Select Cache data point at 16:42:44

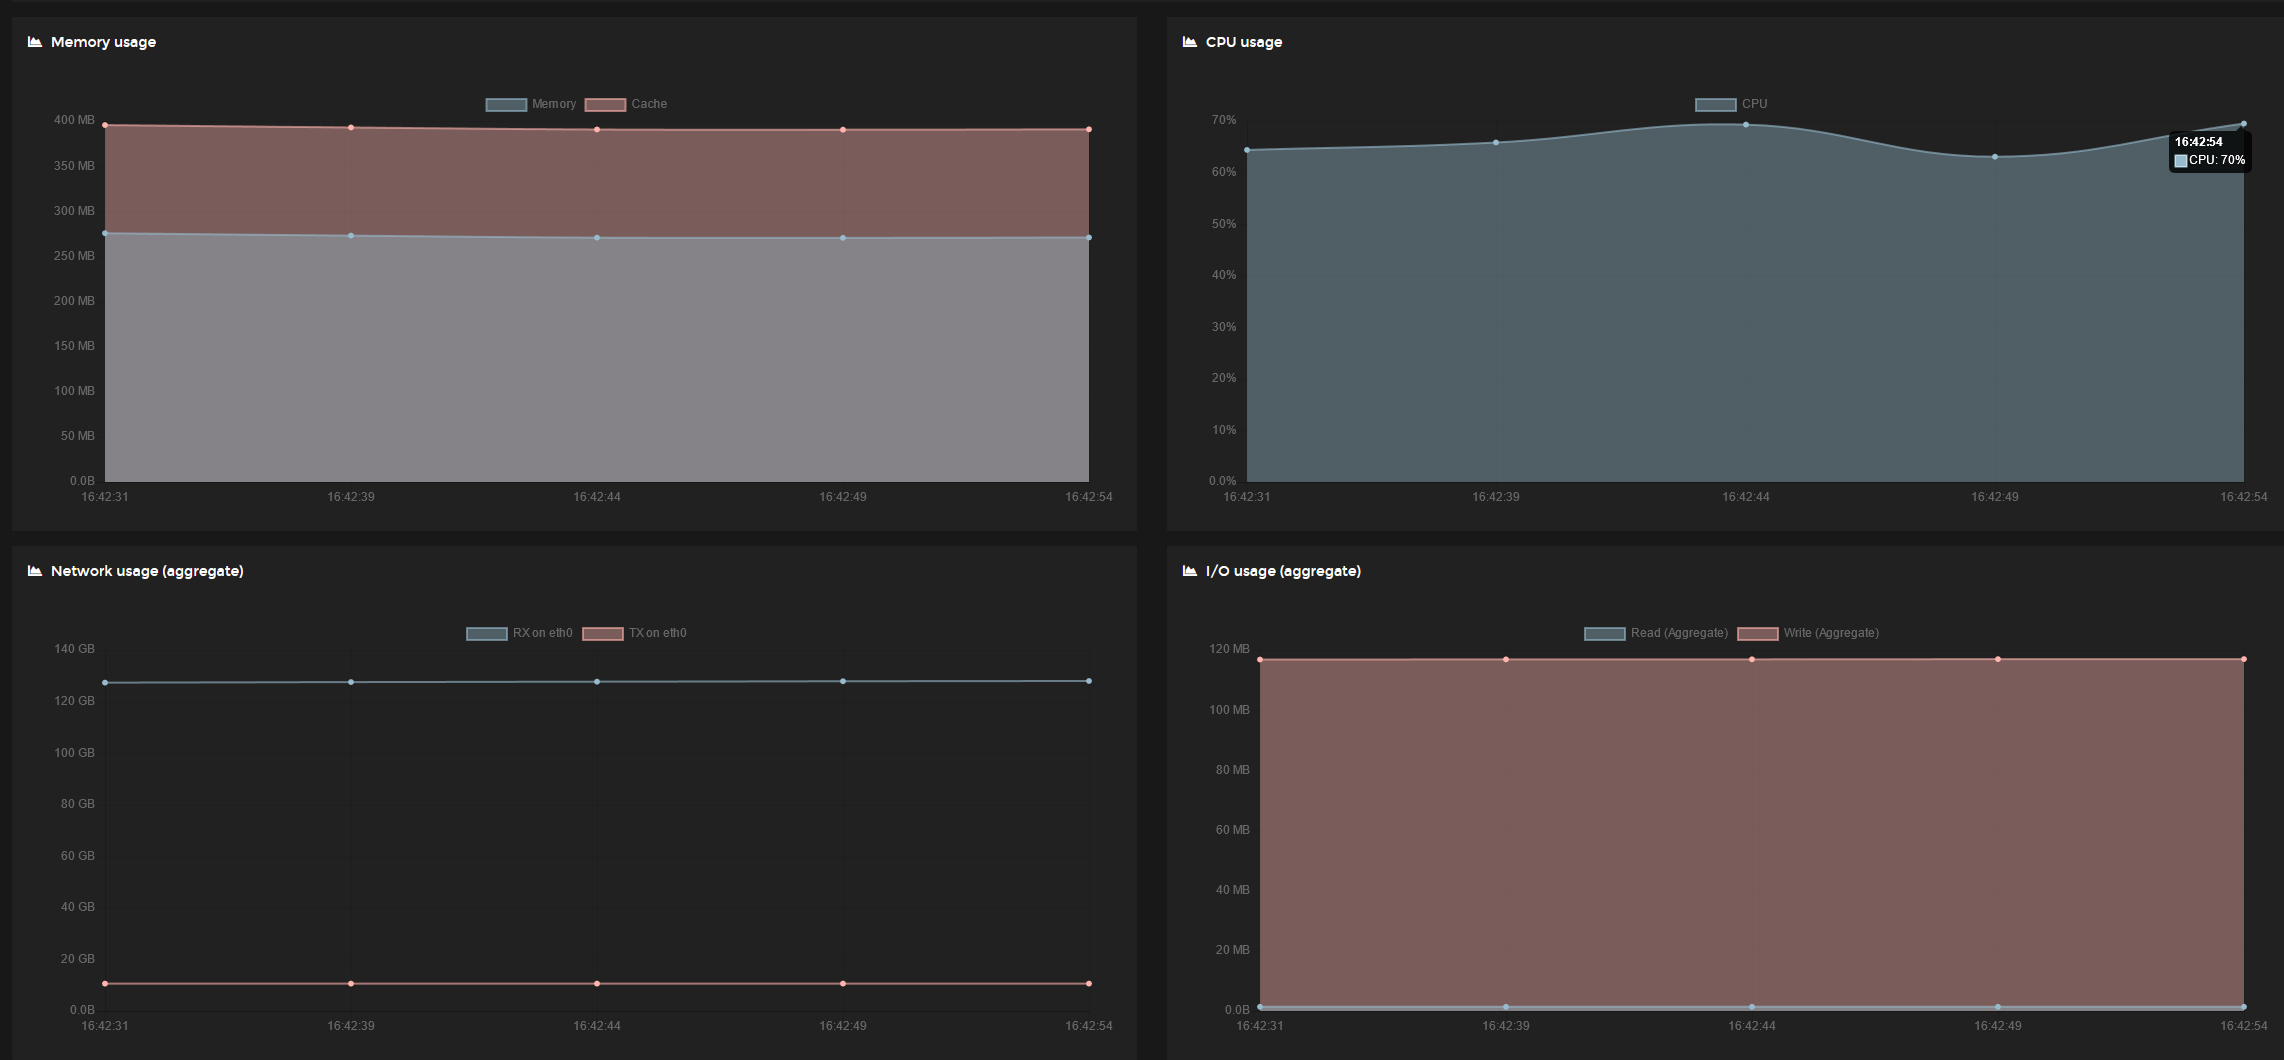[597, 130]
